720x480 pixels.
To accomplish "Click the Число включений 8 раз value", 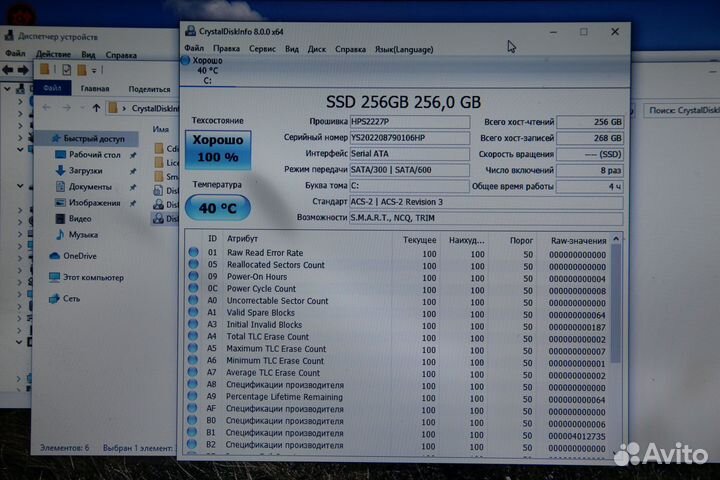I will [590, 170].
